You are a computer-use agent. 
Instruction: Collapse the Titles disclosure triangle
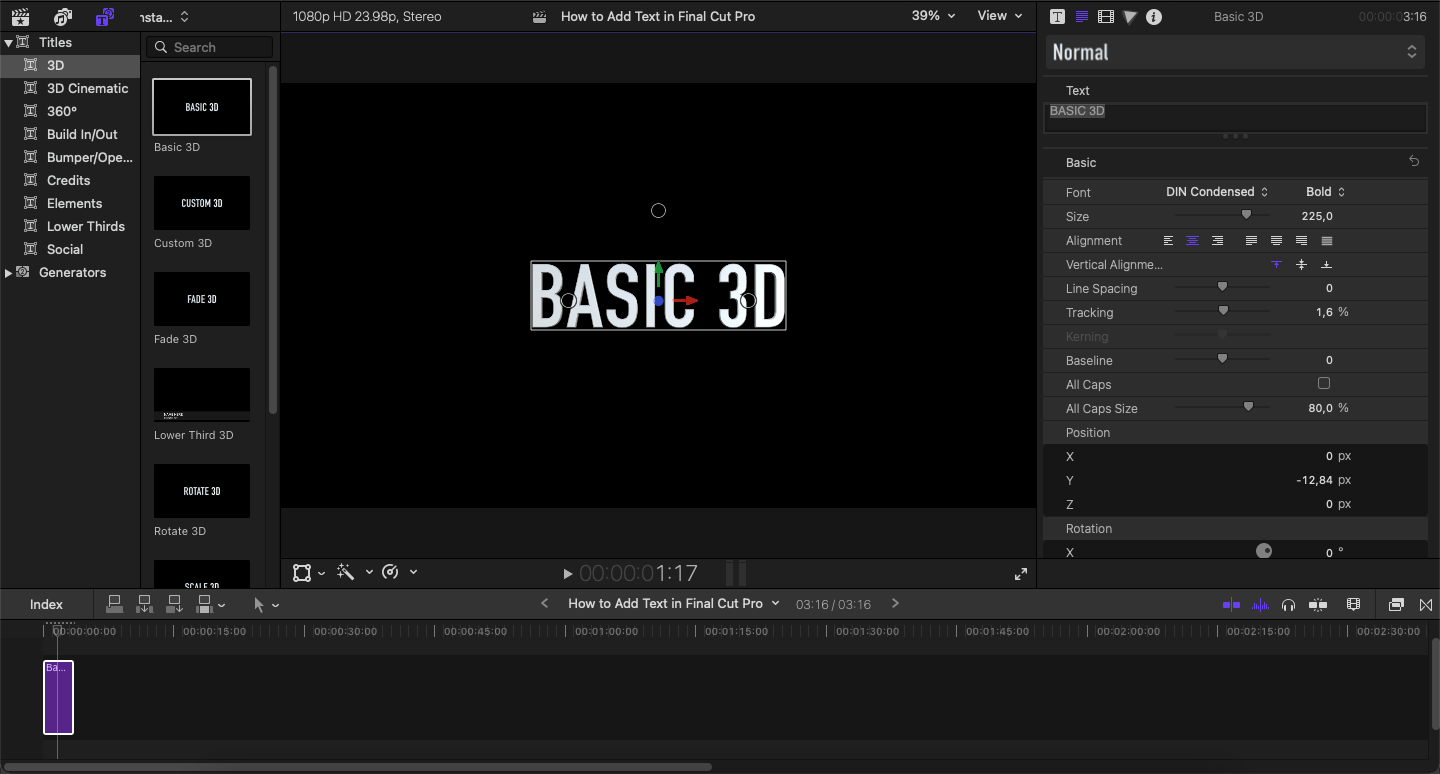(8, 42)
